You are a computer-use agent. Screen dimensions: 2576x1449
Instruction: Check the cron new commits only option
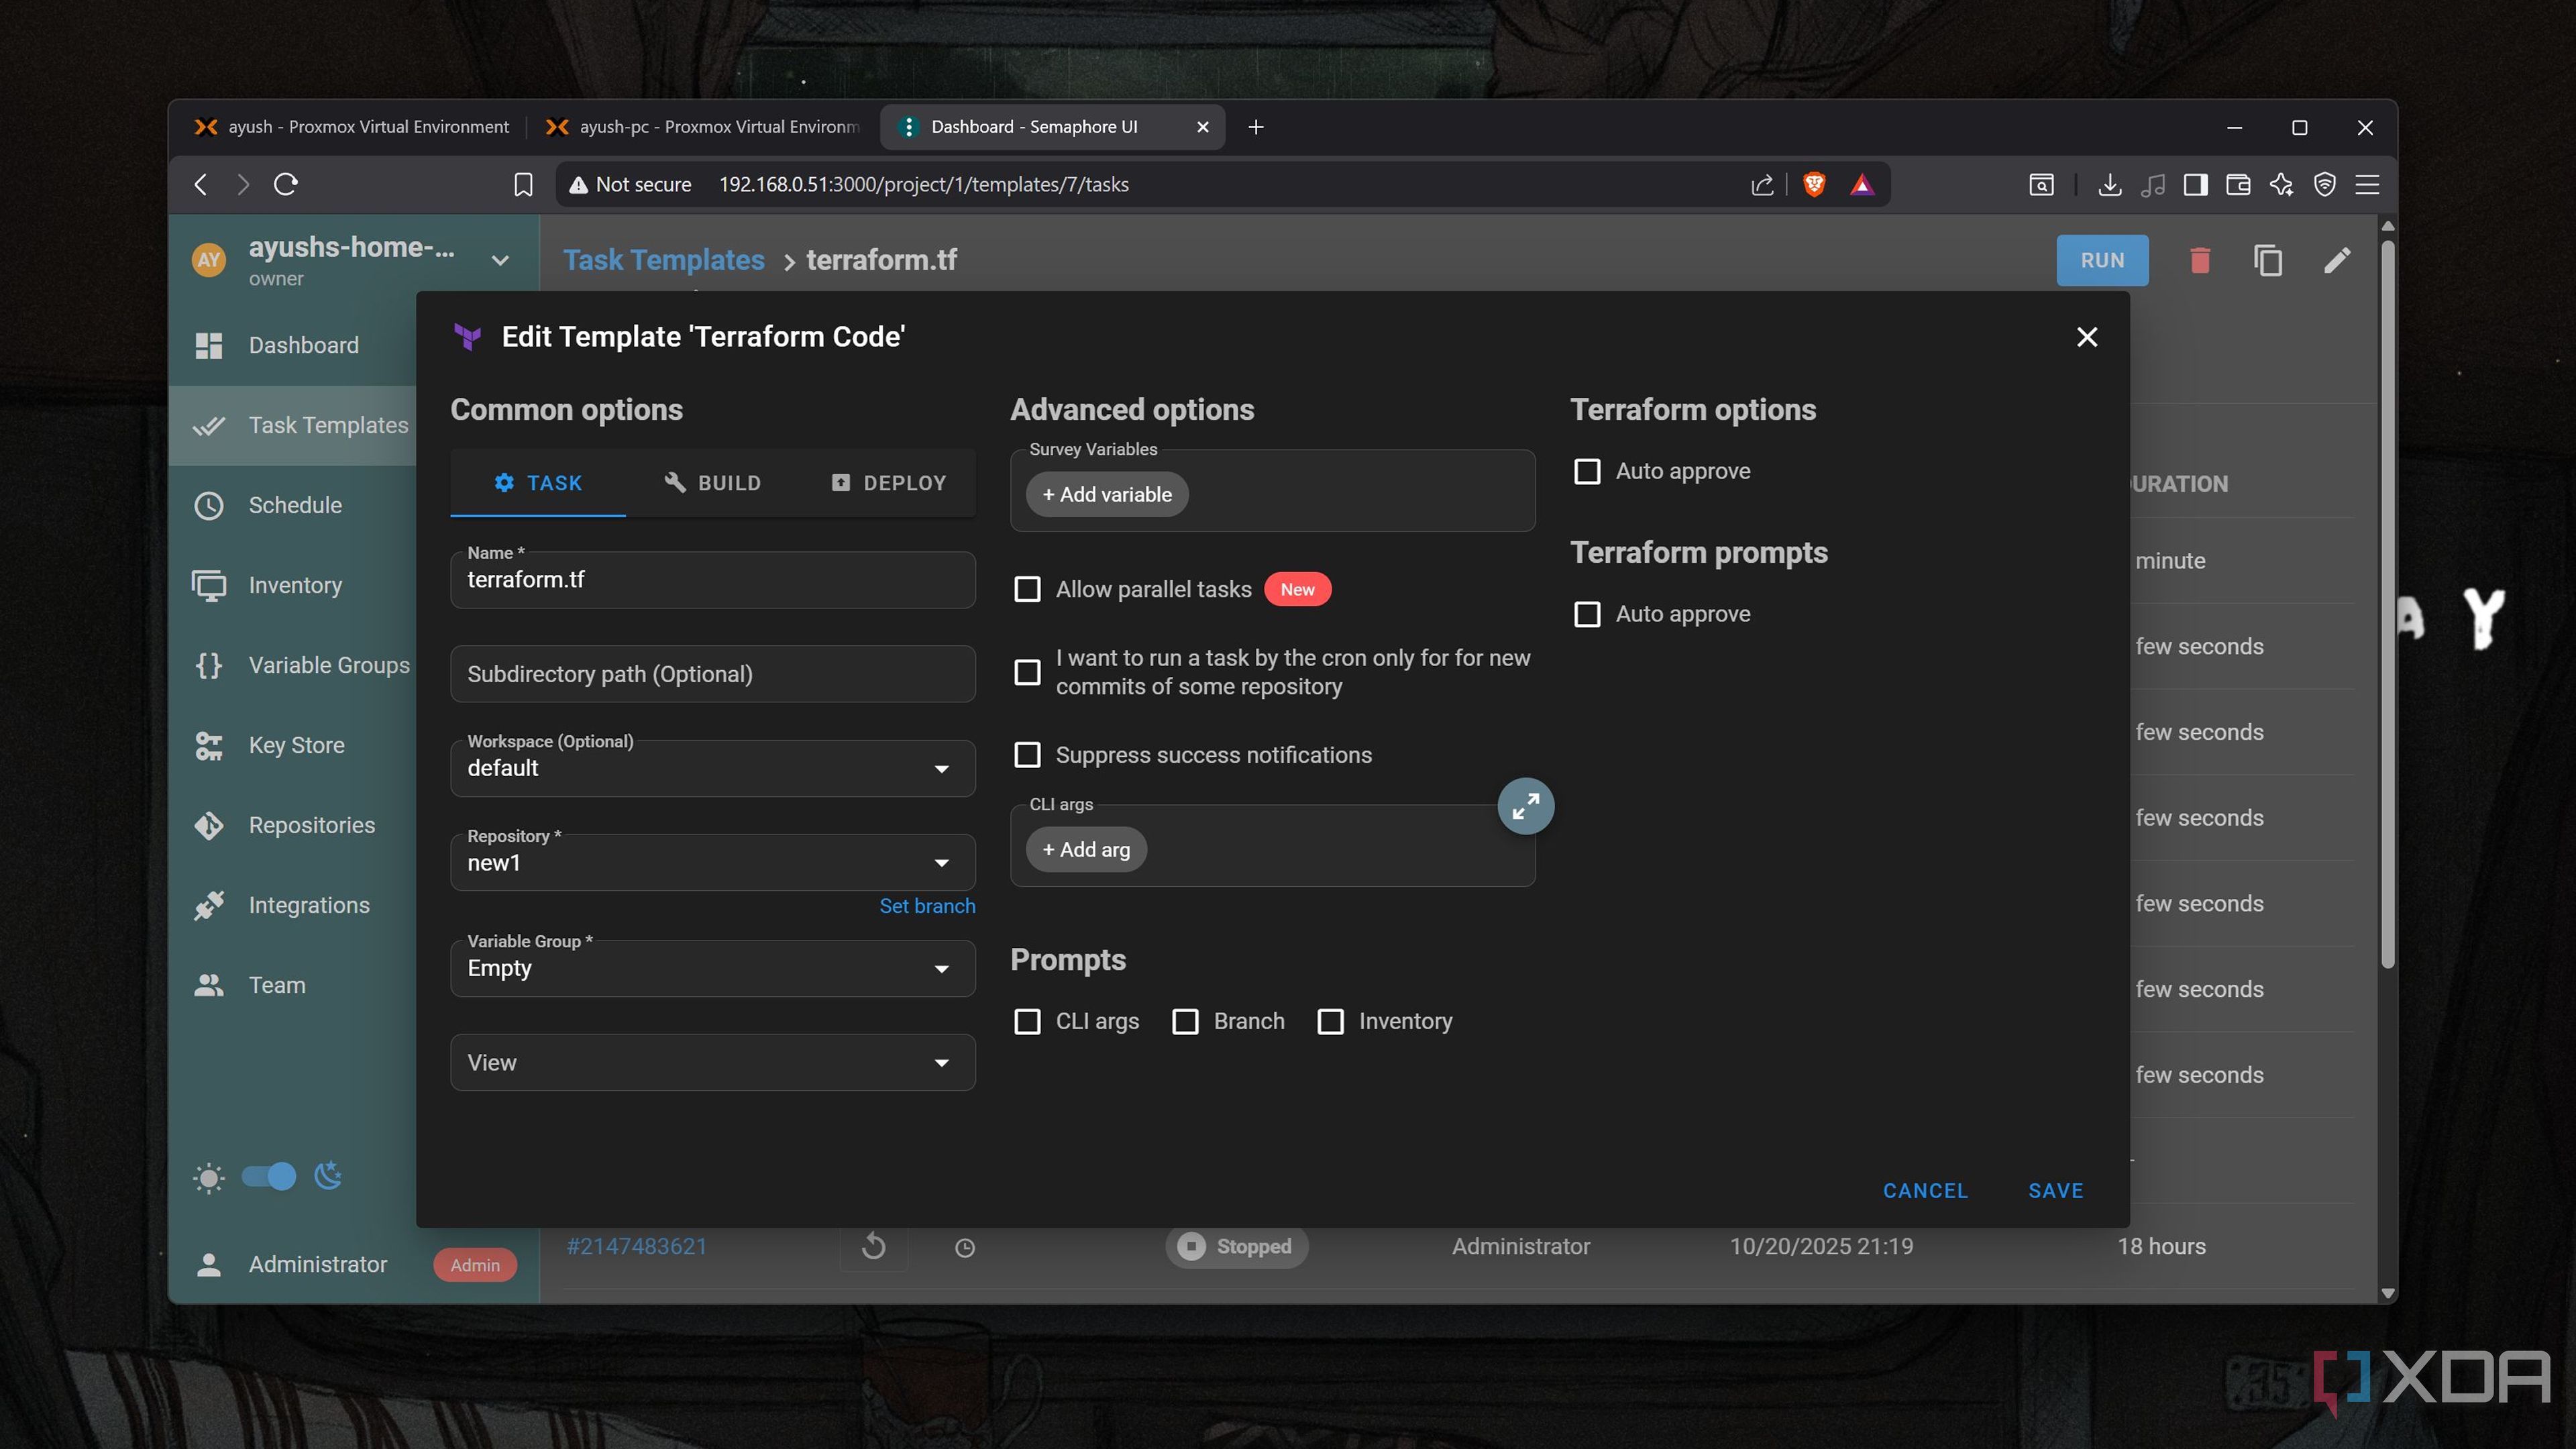pyautogui.click(x=1027, y=672)
